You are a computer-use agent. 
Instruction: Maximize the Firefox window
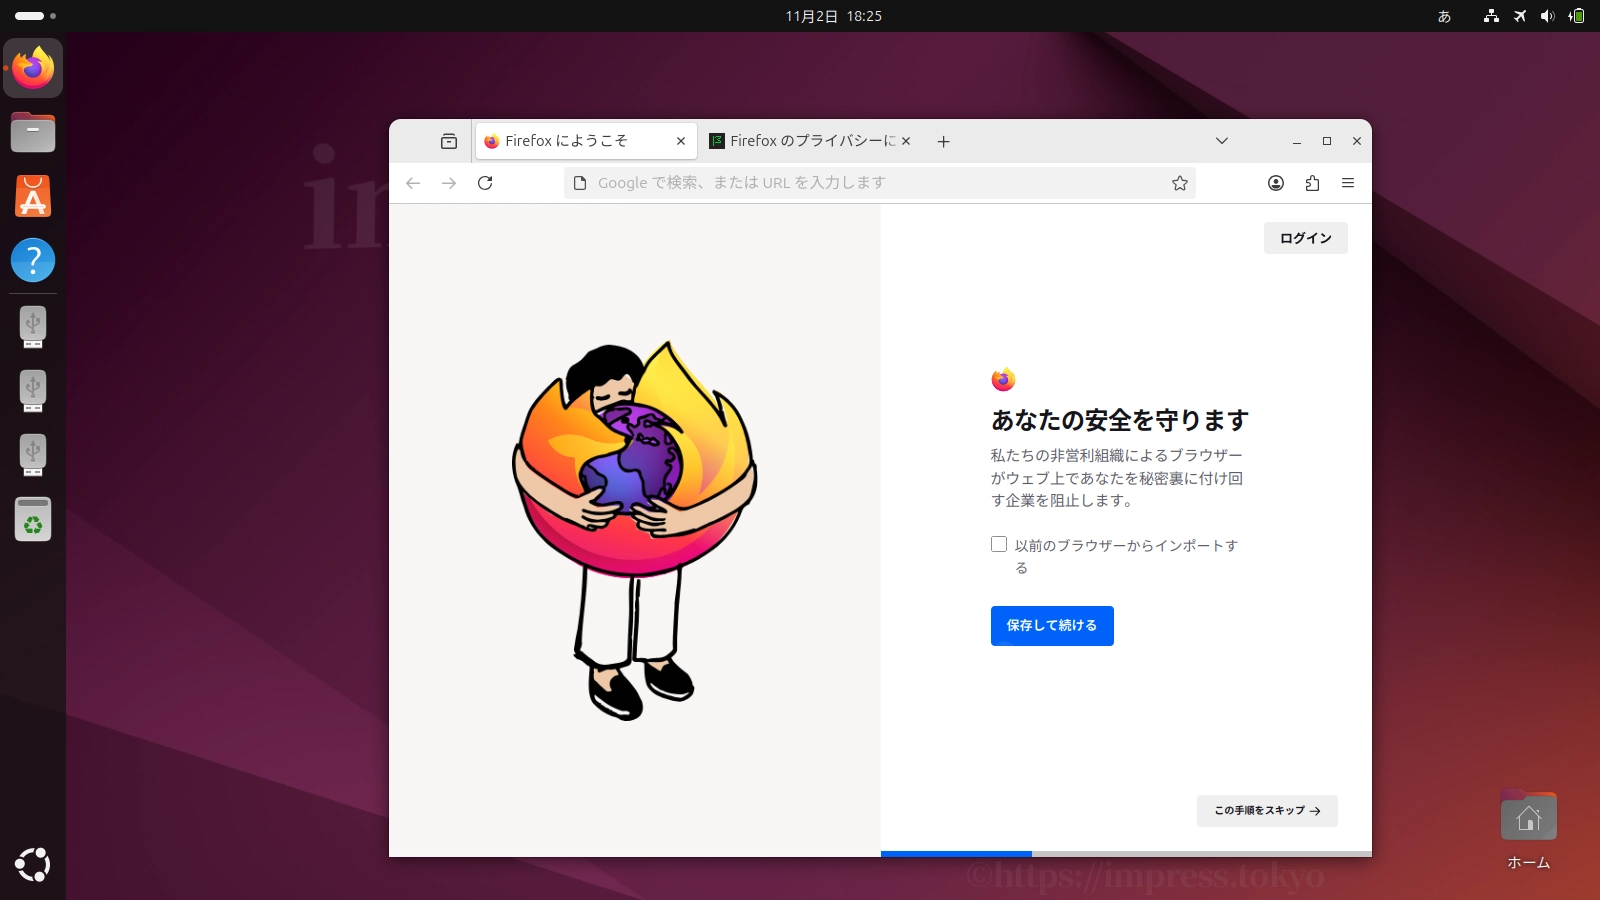(1327, 141)
